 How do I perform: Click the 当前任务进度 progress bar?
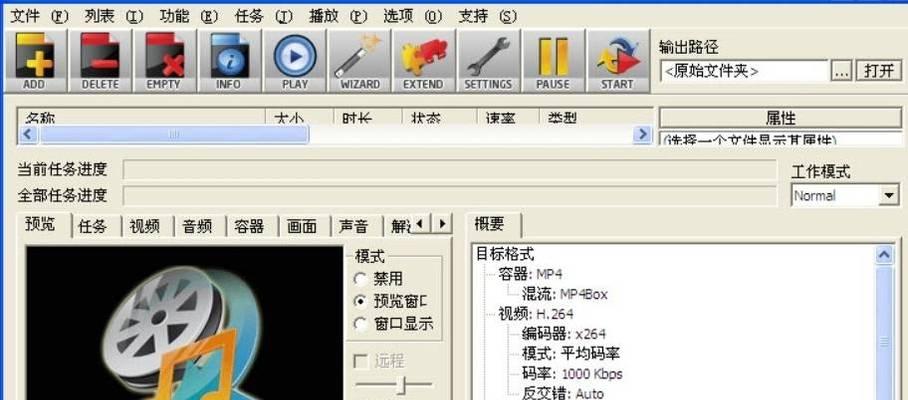449,170
